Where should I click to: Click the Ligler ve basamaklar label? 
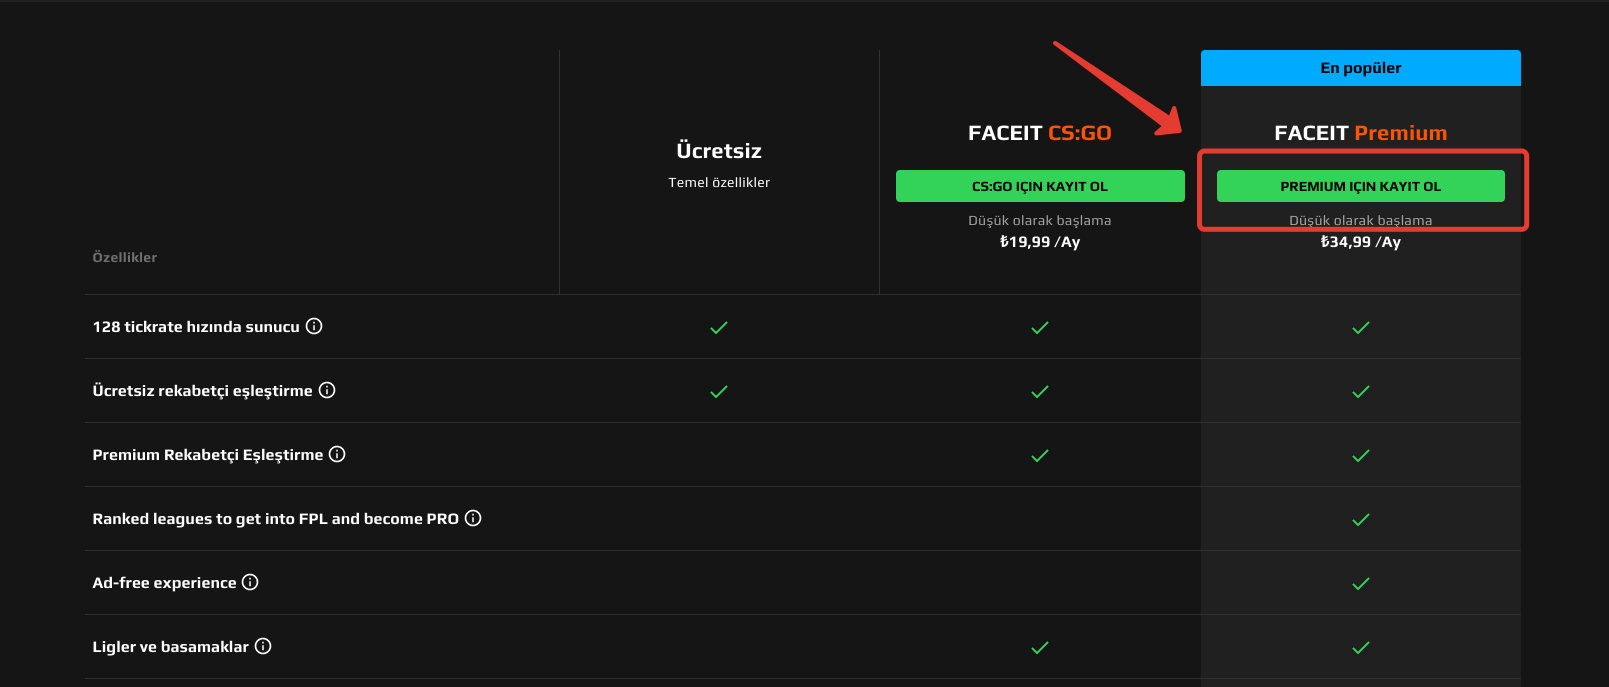point(171,647)
